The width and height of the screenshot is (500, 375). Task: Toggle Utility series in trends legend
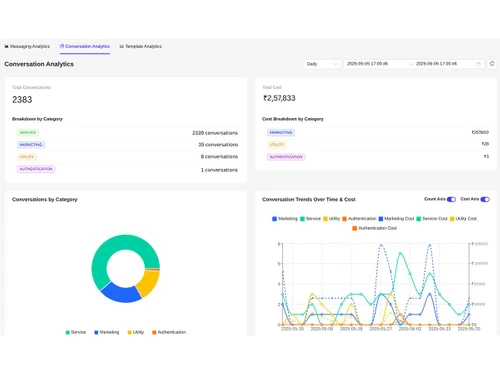(331, 219)
